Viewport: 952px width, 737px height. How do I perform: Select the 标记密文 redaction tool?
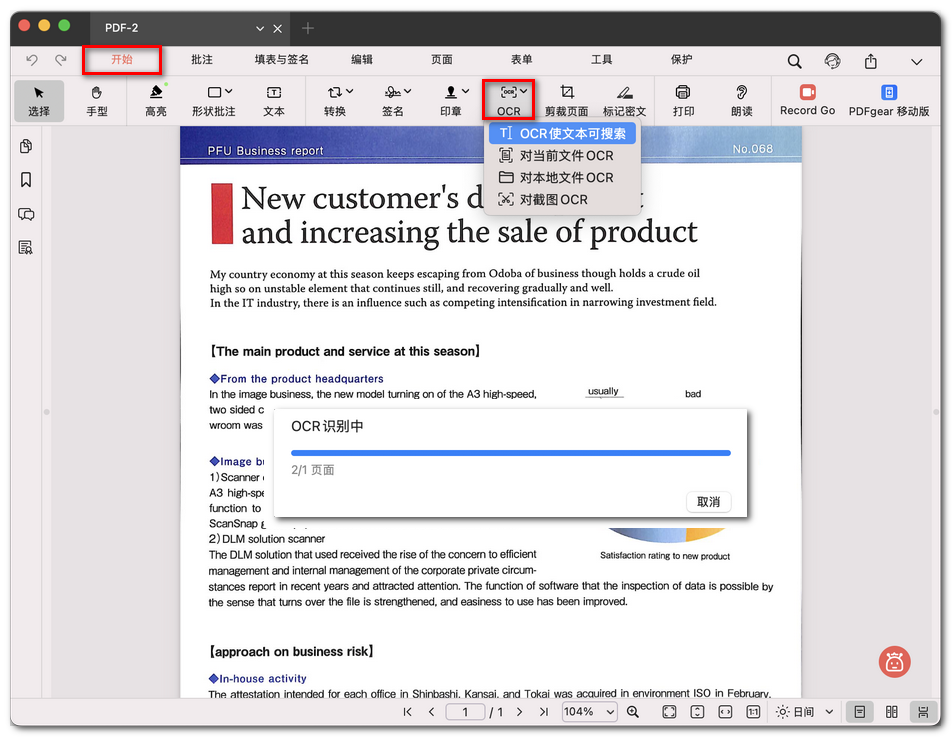tap(624, 100)
